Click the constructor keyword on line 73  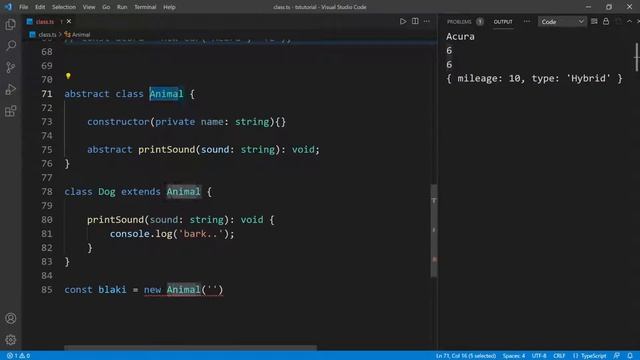pos(118,122)
